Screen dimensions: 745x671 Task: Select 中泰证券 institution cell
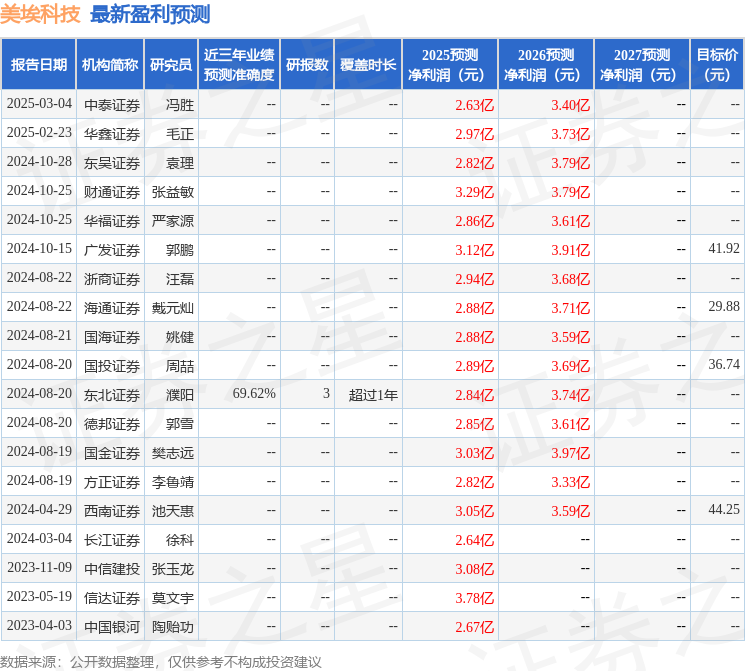pos(112,105)
